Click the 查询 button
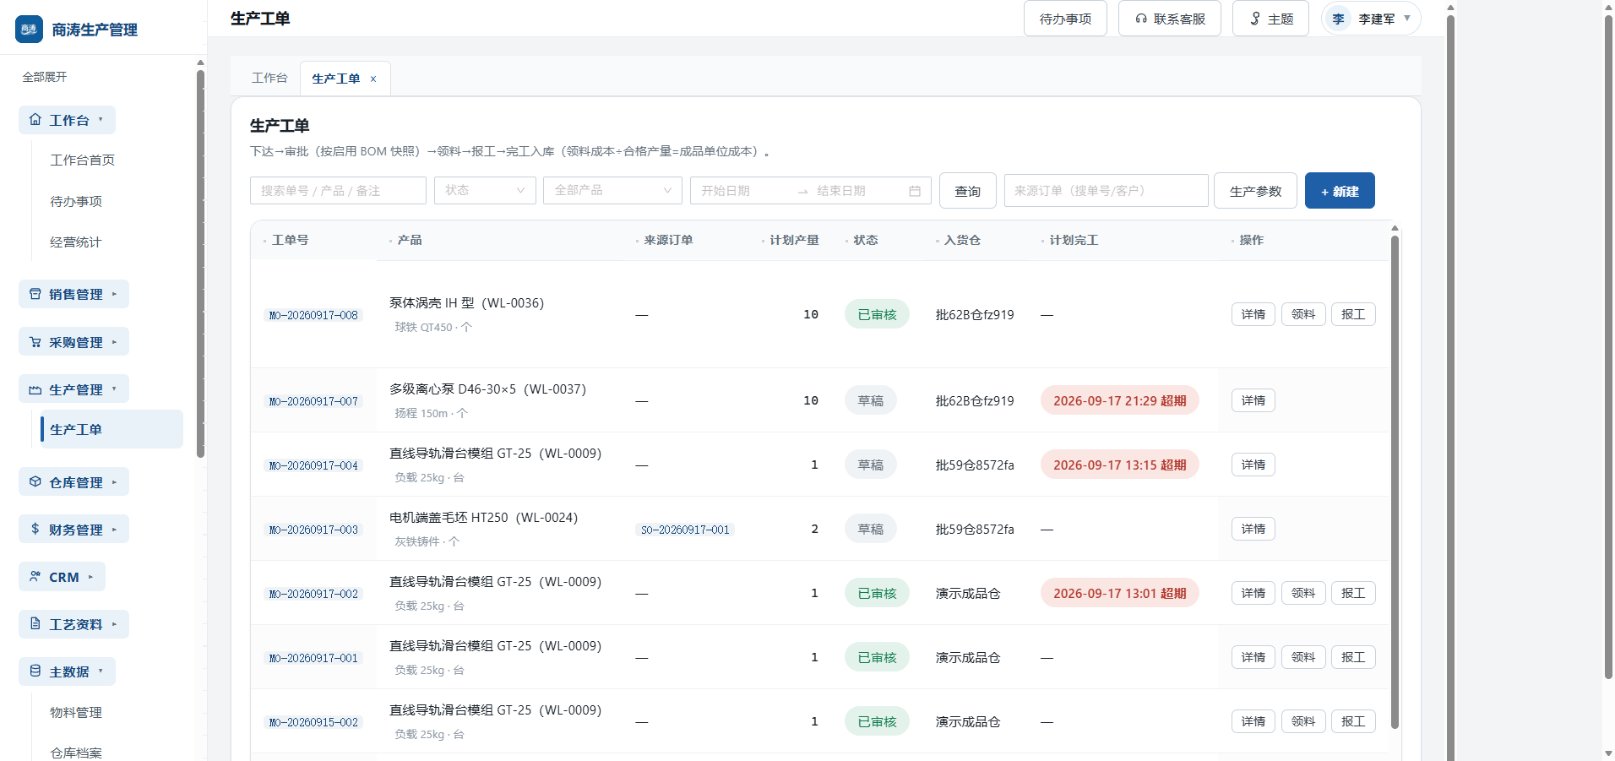Image resolution: width=1615 pixels, height=761 pixels. pyautogui.click(x=968, y=191)
